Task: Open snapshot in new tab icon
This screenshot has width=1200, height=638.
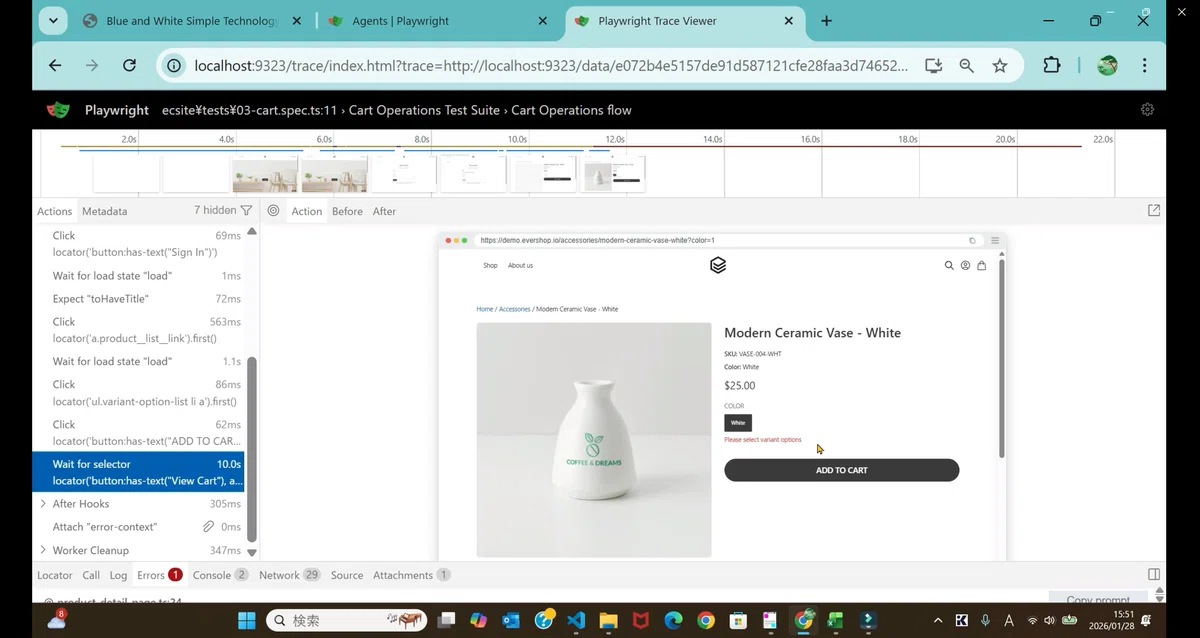Action: click(x=1154, y=210)
